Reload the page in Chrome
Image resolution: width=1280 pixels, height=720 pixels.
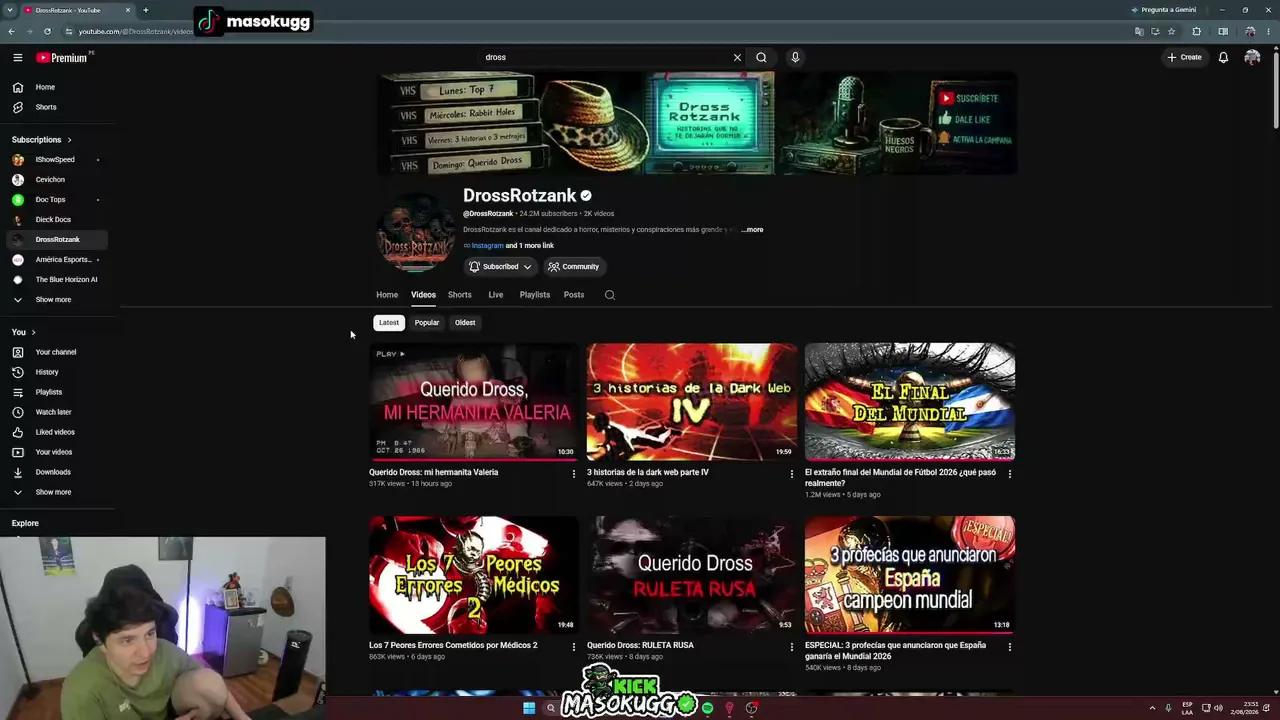tap(47, 31)
